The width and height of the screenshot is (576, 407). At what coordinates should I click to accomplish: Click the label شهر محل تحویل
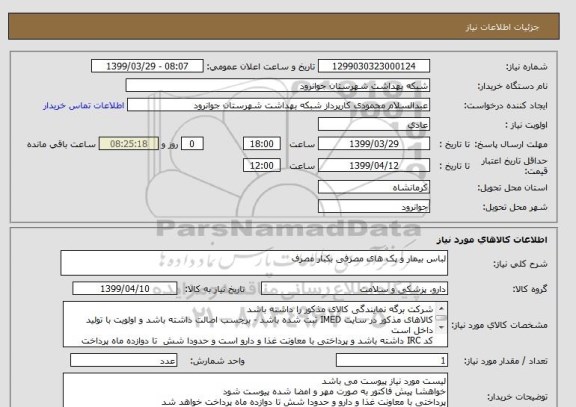(x=515, y=207)
